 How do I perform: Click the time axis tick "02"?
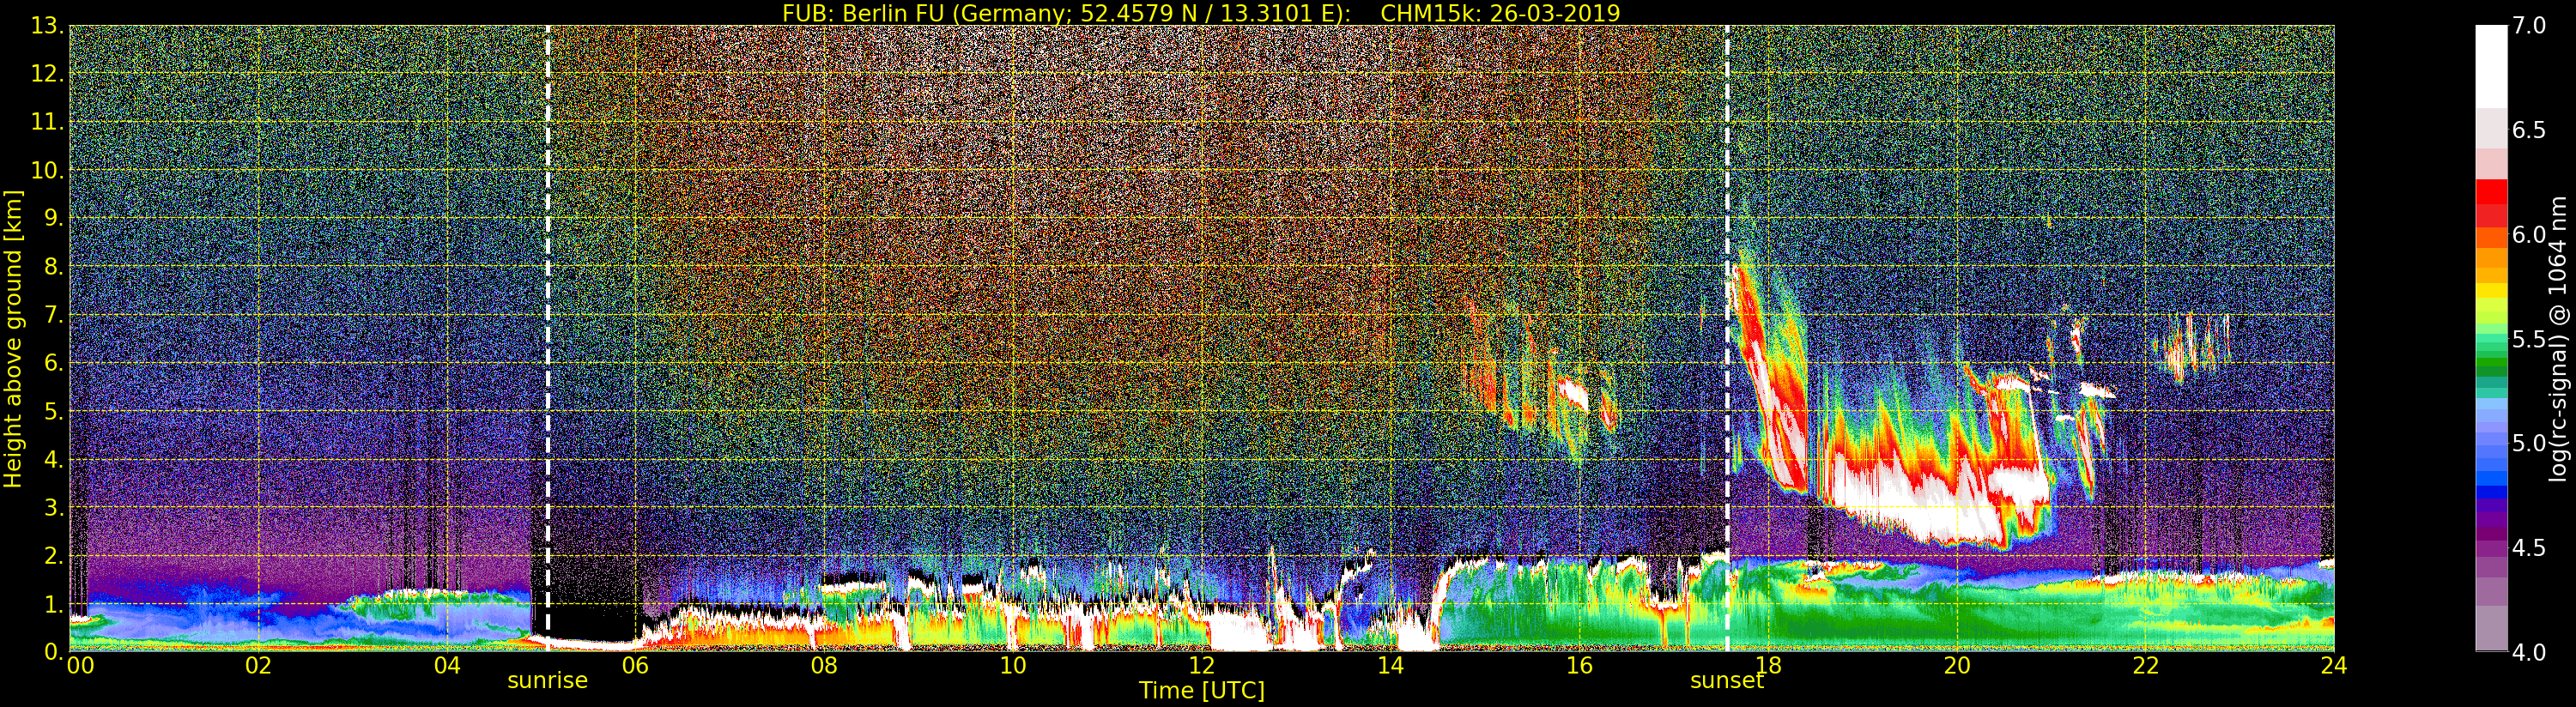point(258,666)
